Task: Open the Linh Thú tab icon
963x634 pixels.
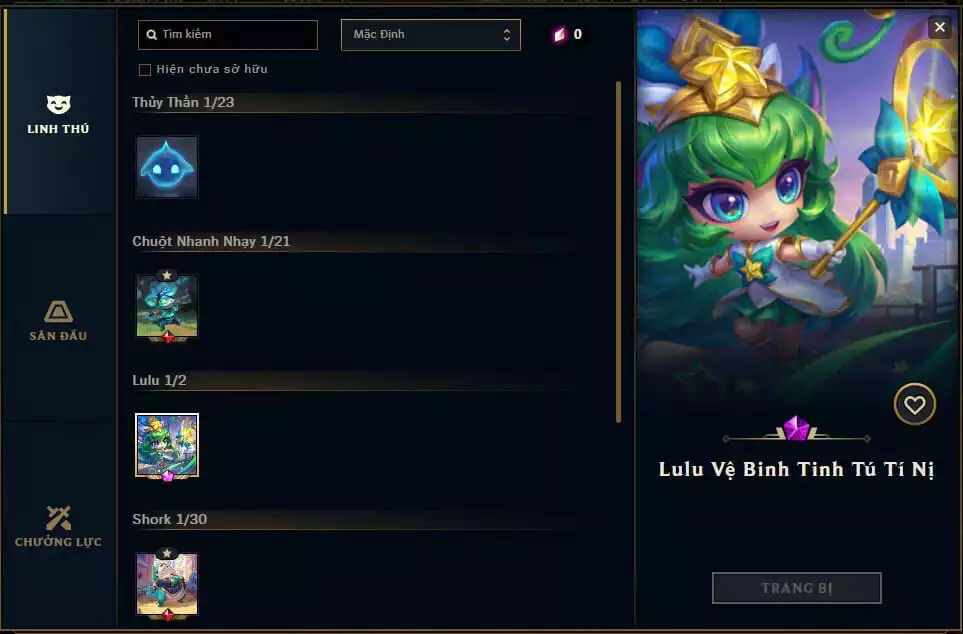Action: click(x=58, y=104)
